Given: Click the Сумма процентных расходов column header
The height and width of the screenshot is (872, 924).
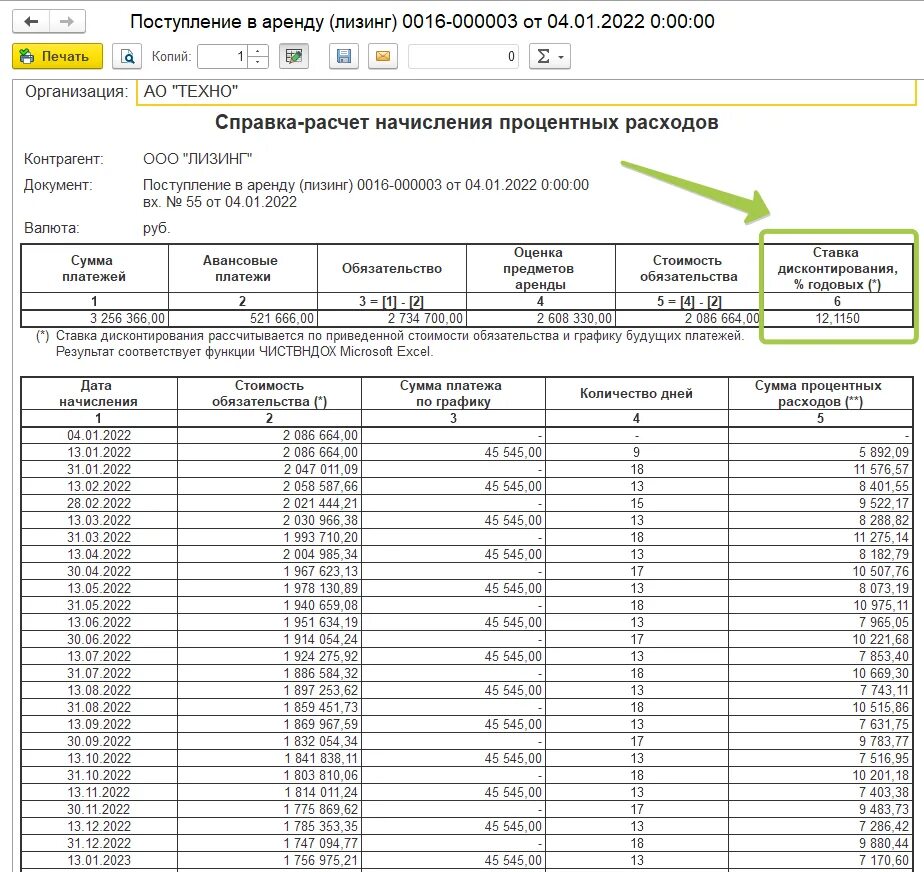Looking at the screenshot, I should [x=820, y=394].
